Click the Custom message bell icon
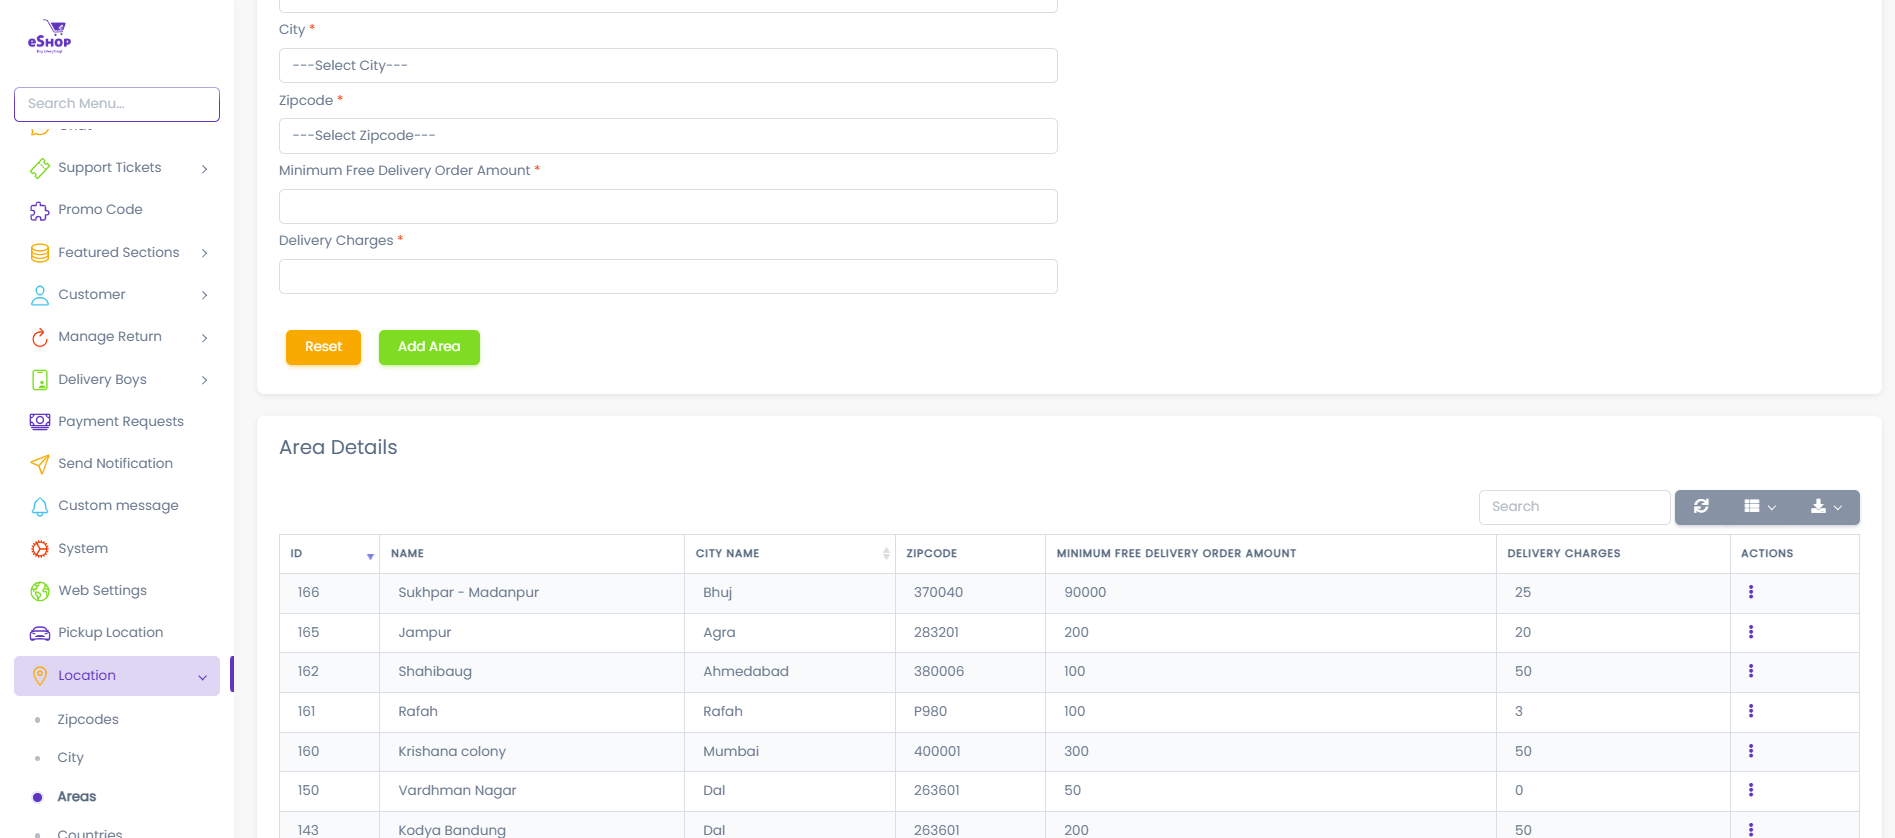The width and height of the screenshot is (1895, 838). coord(40,506)
